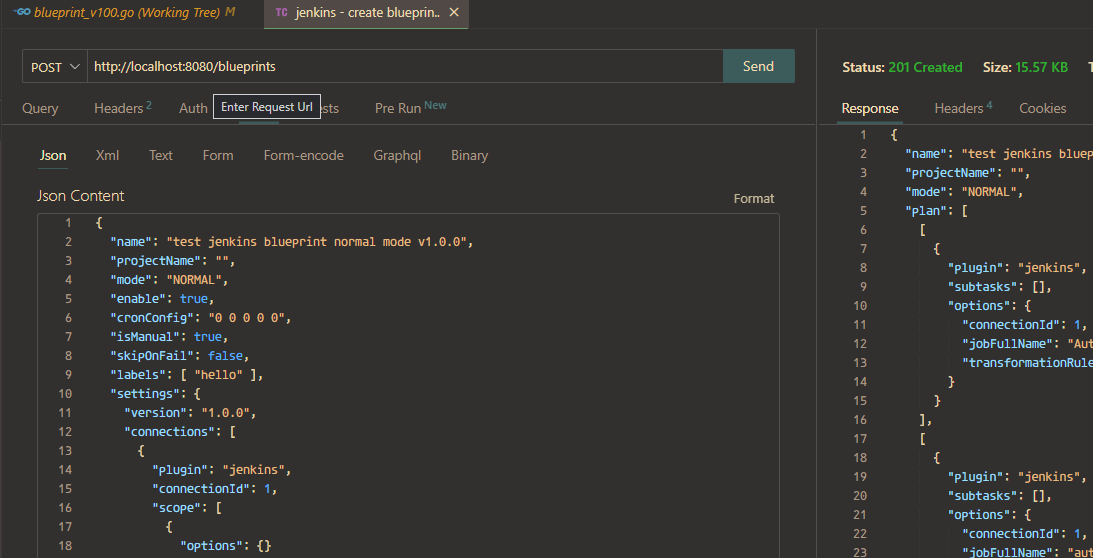Click the "plan" line in the response
The image size is (1093, 558).
point(936,211)
